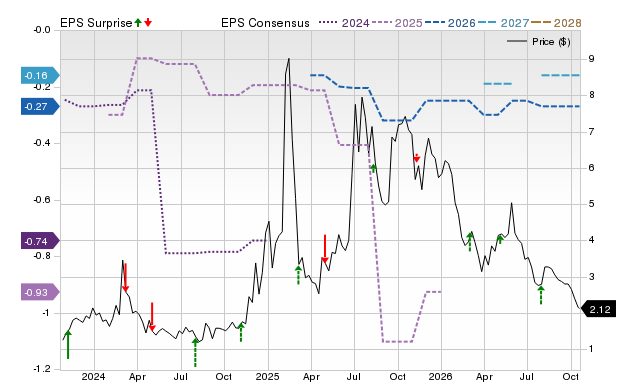Click the -0.2 left axis label
The height and width of the screenshot is (382, 640).
point(42,87)
